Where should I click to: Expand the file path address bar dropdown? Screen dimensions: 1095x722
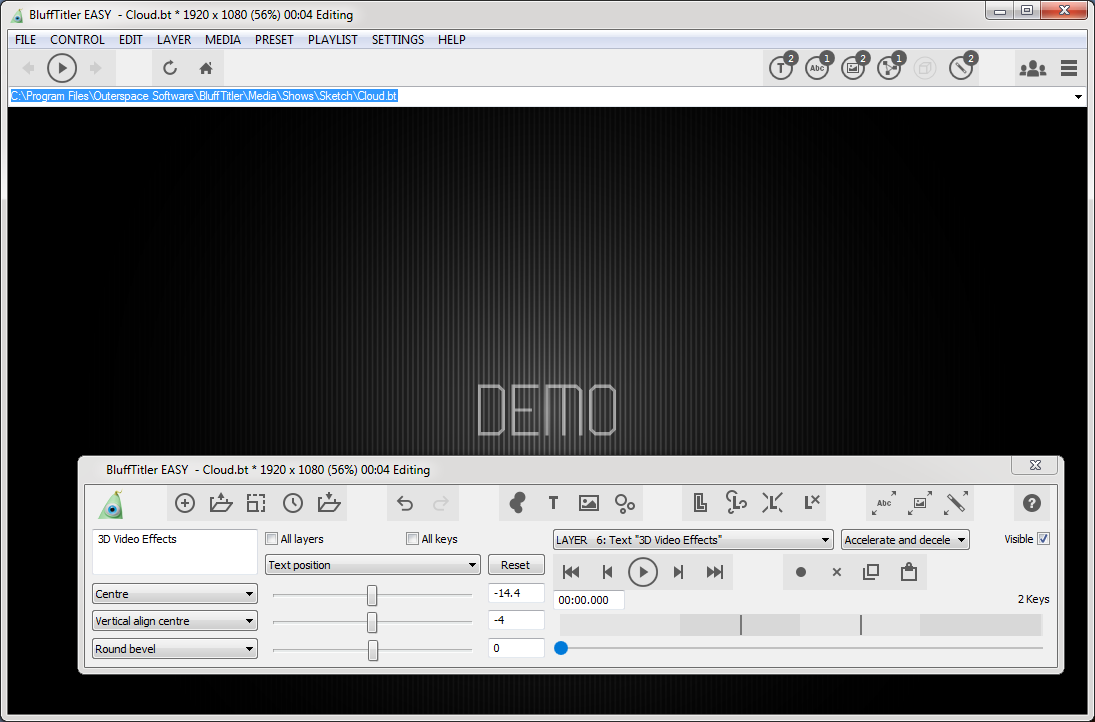[x=1078, y=96]
